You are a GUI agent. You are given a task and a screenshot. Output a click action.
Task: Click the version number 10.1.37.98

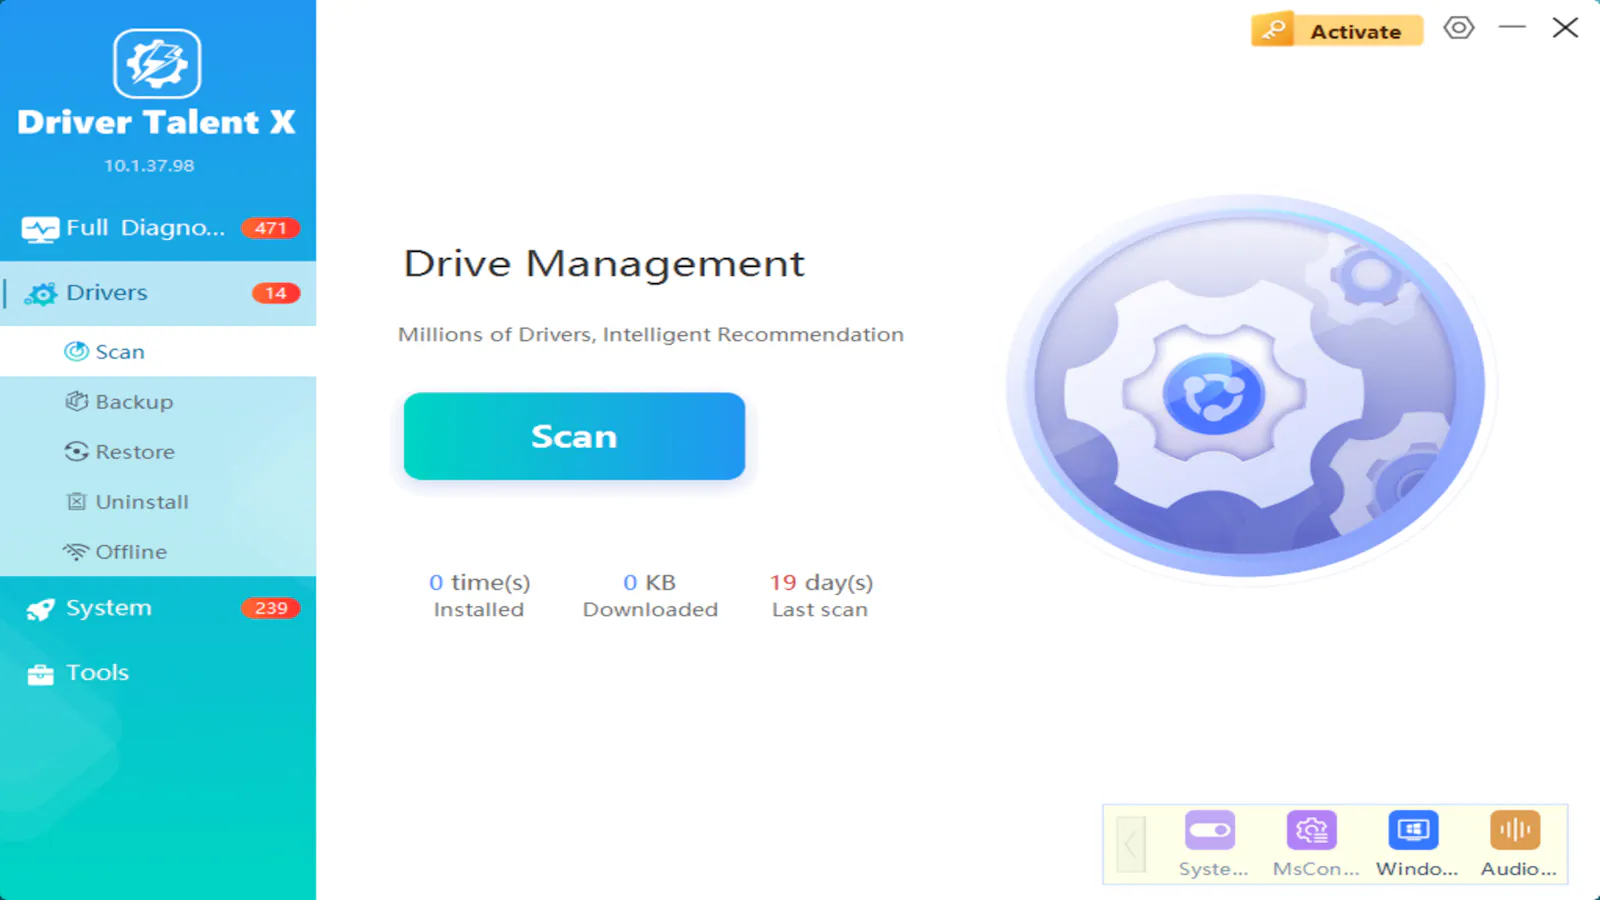coord(149,166)
